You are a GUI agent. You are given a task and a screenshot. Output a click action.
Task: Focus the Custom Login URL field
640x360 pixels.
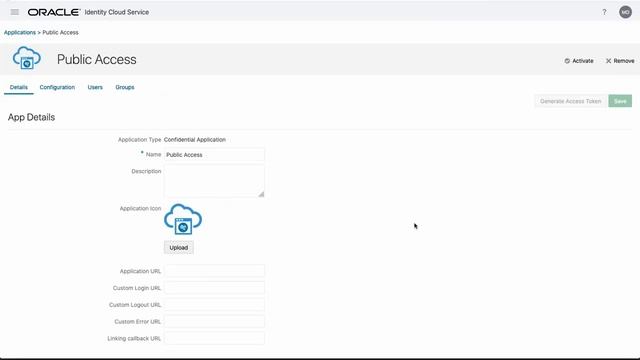[x=214, y=288]
